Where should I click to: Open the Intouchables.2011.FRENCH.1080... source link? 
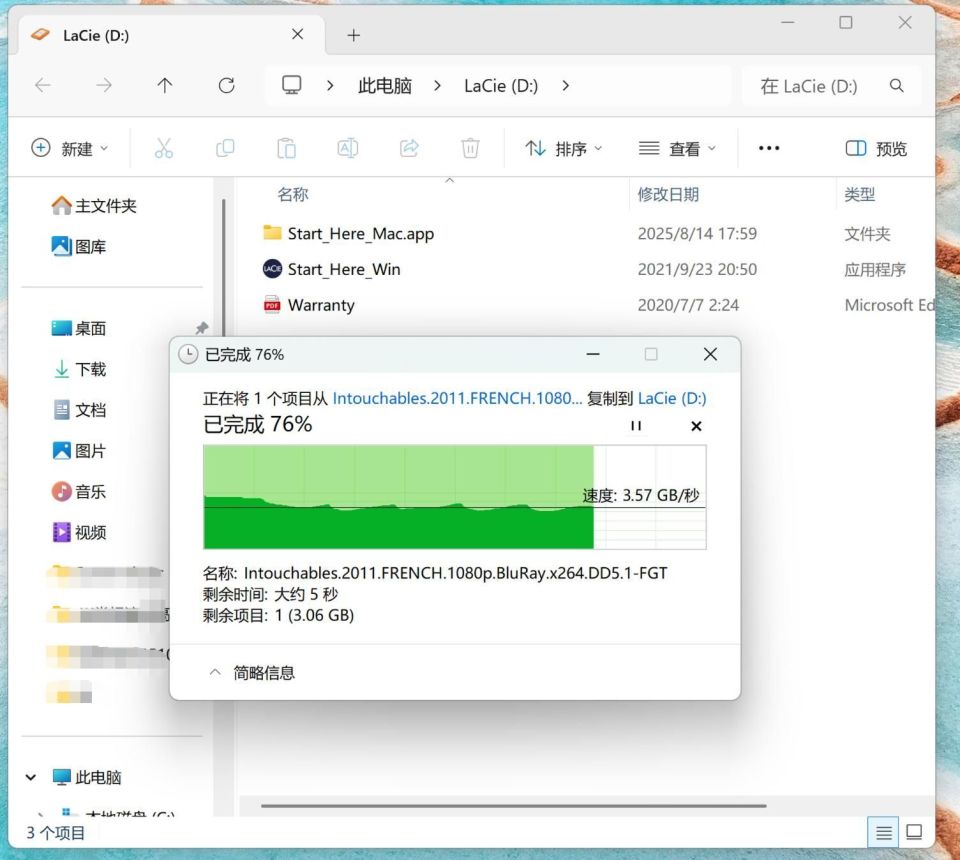pos(457,398)
